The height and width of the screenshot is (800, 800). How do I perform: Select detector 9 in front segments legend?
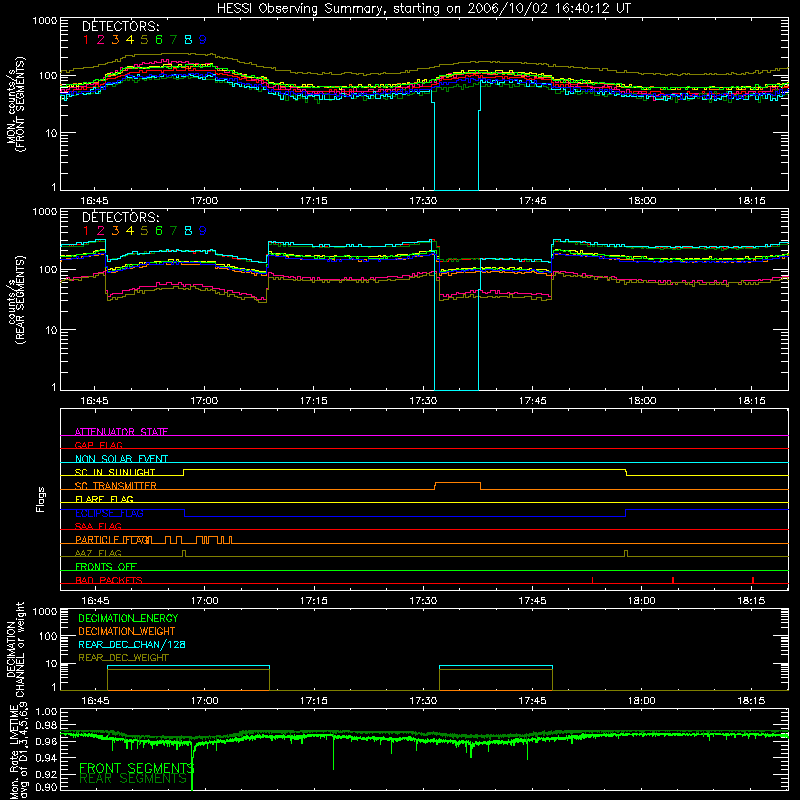[x=203, y=39]
